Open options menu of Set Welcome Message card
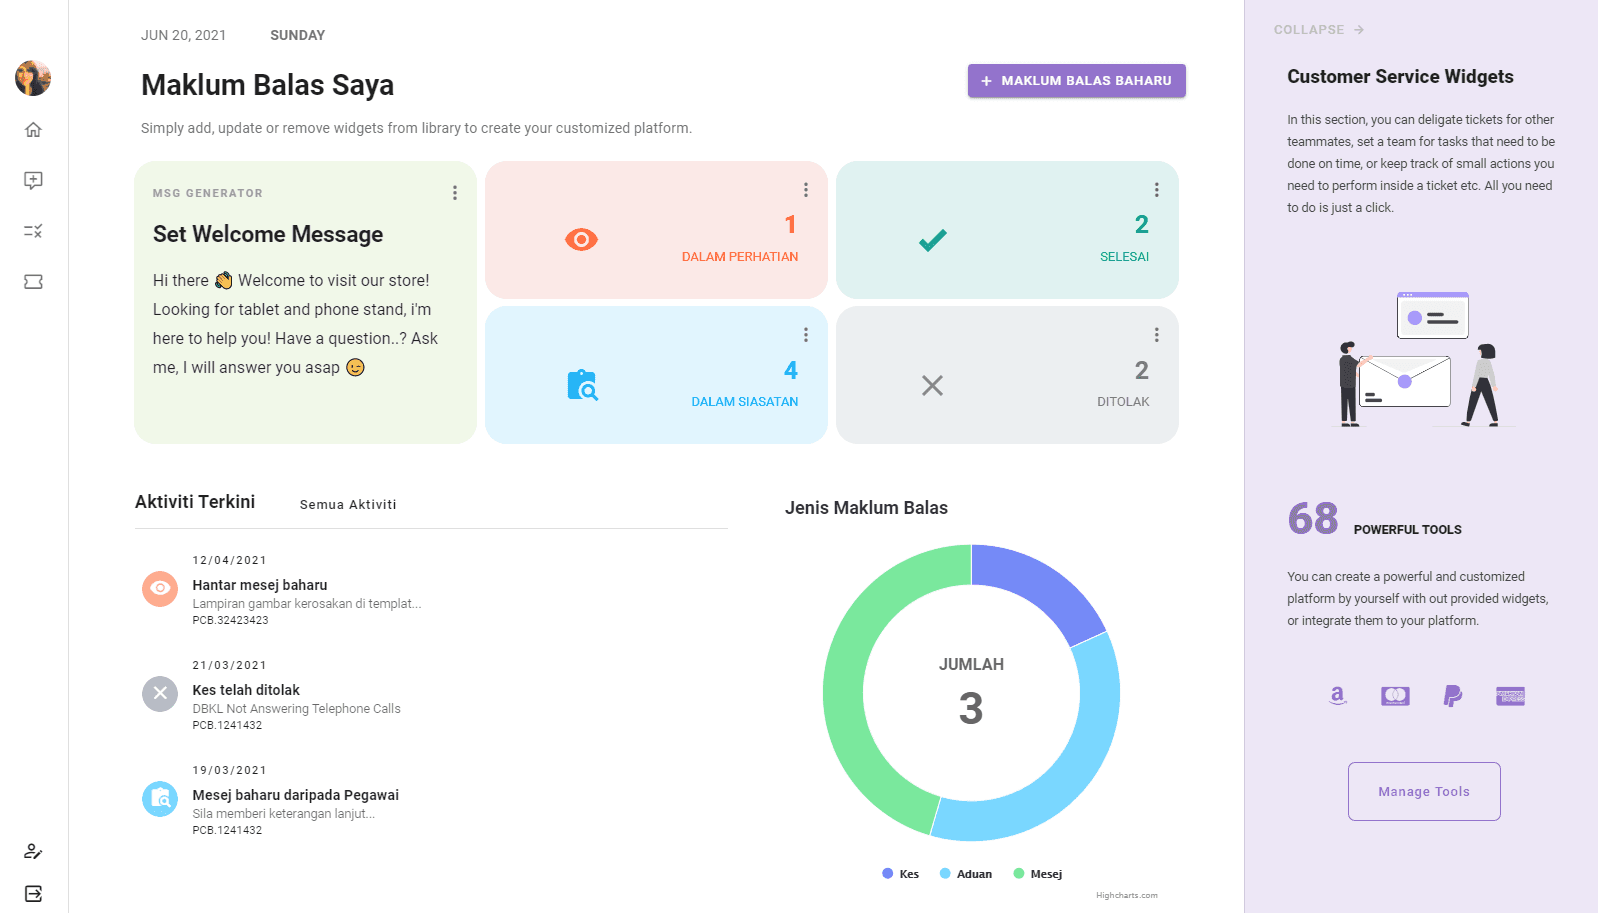Screen dimensions: 1598x913 point(455,193)
